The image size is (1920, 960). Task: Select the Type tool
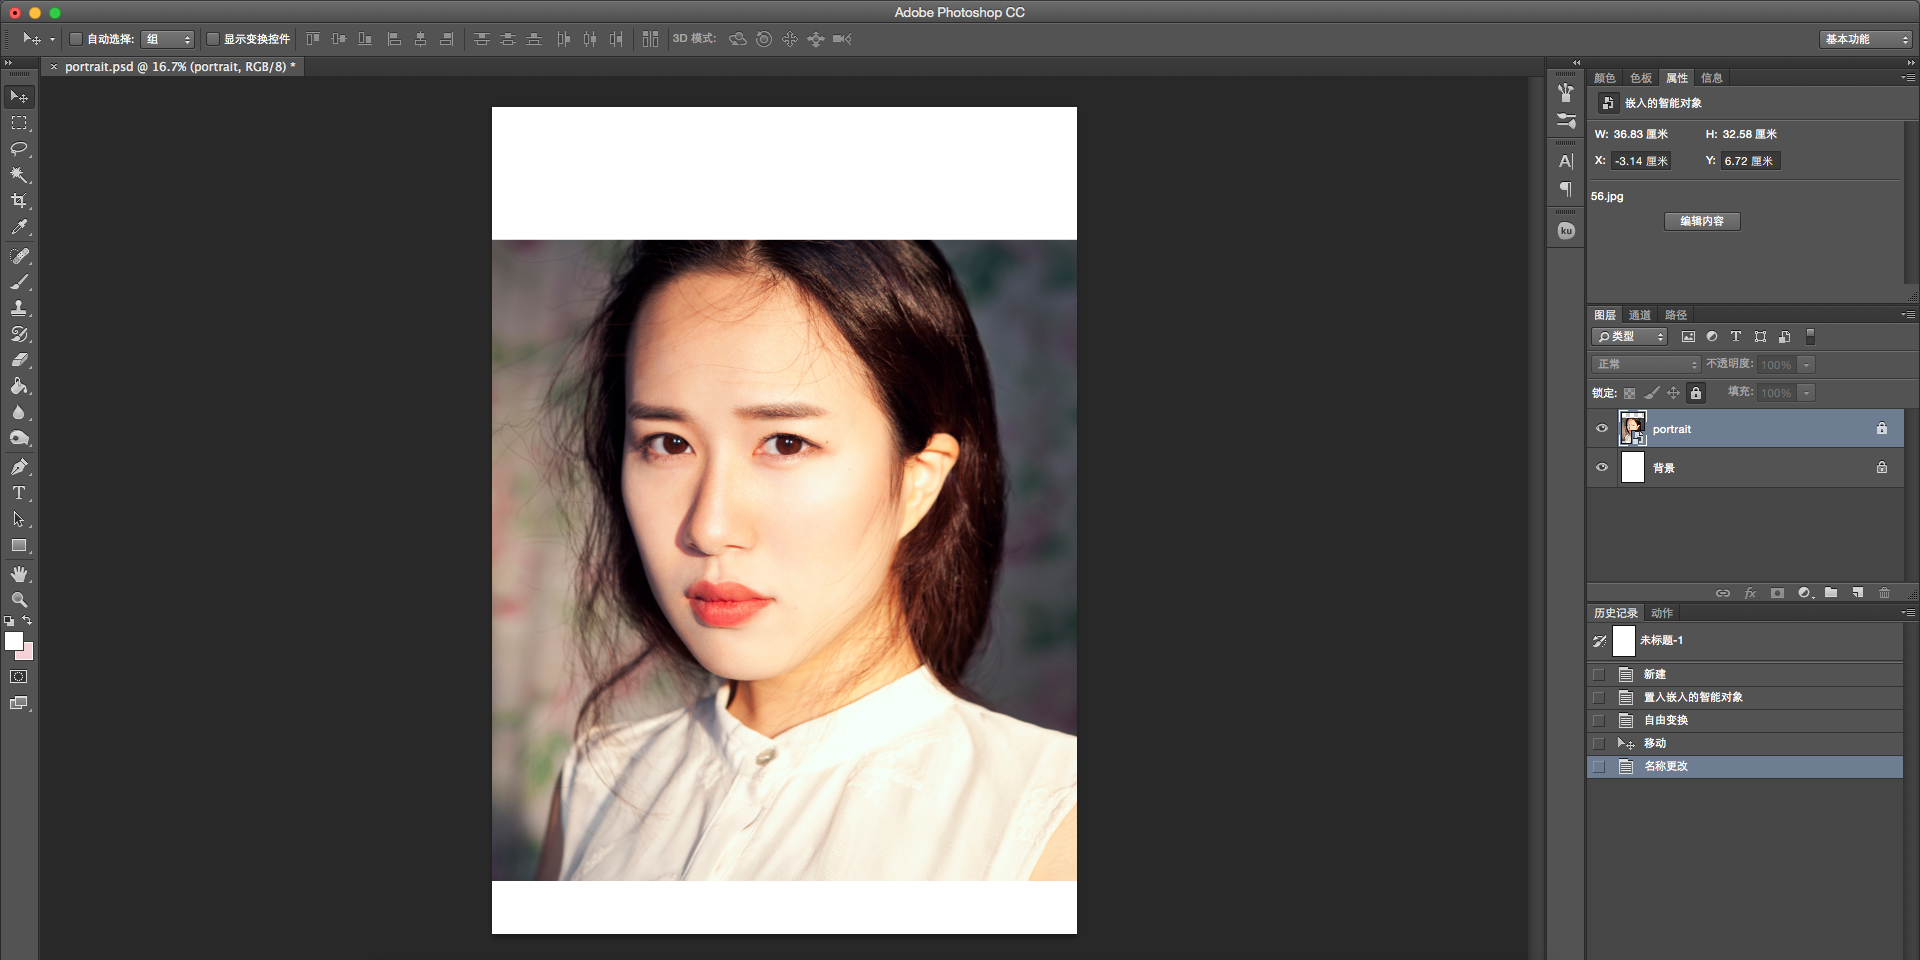click(x=19, y=493)
